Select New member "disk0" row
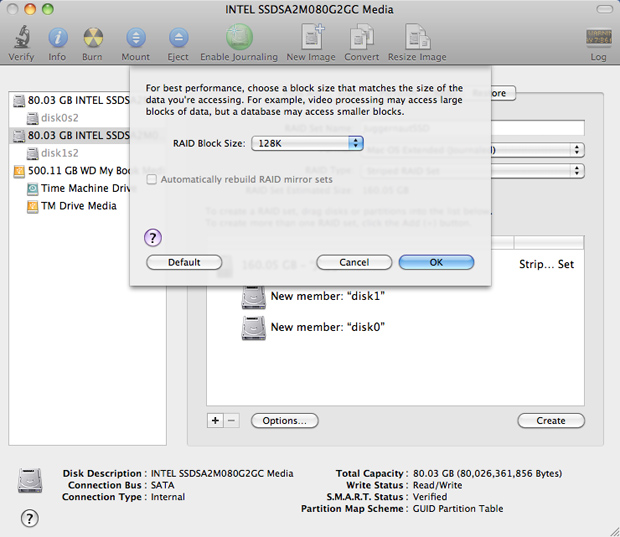This screenshot has height=537, width=620. (395, 327)
